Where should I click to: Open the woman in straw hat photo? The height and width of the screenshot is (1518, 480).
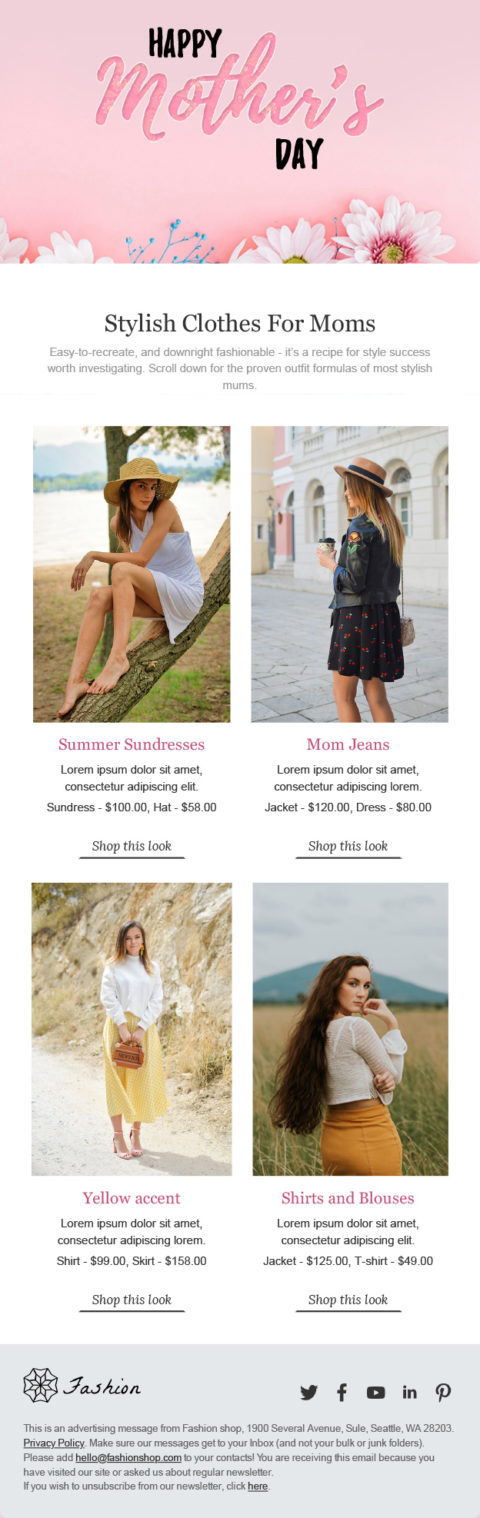tap(131, 574)
